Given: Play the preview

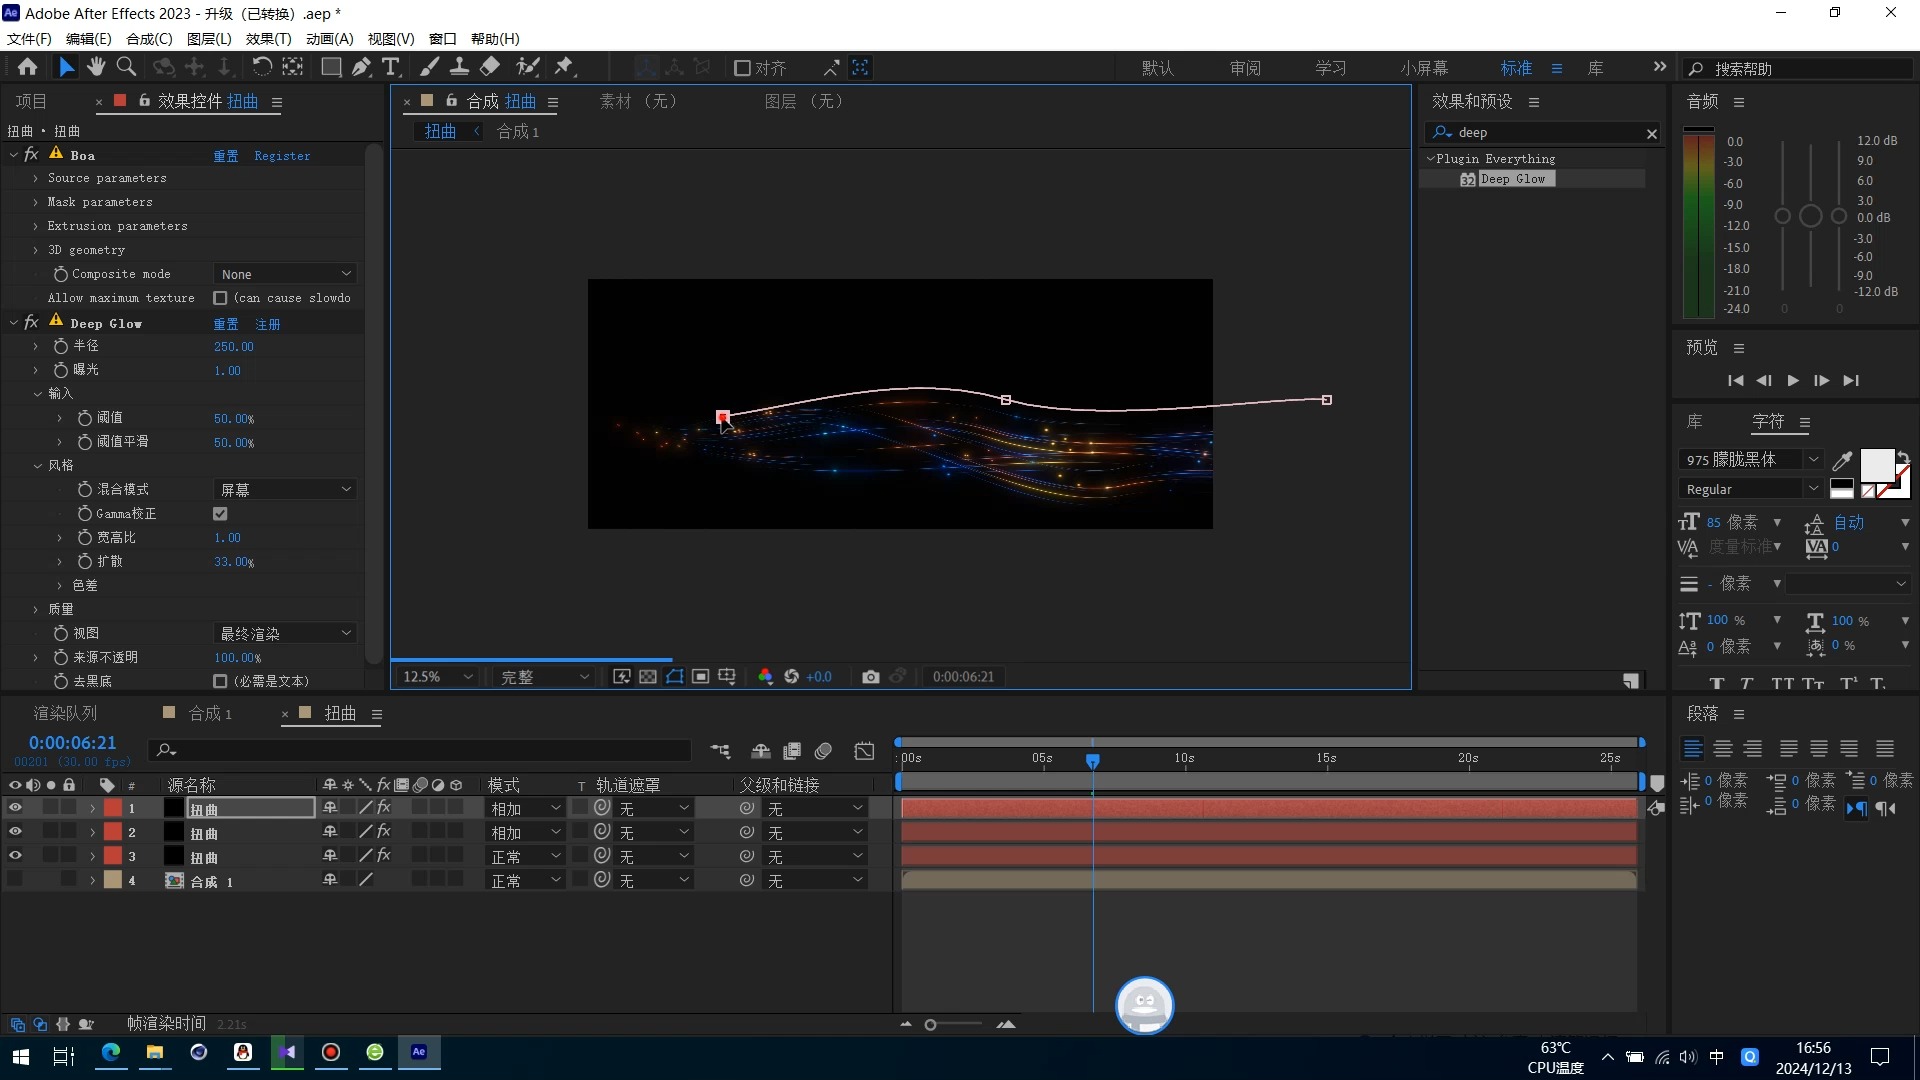Looking at the screenshot, I should pos(1793,381).
